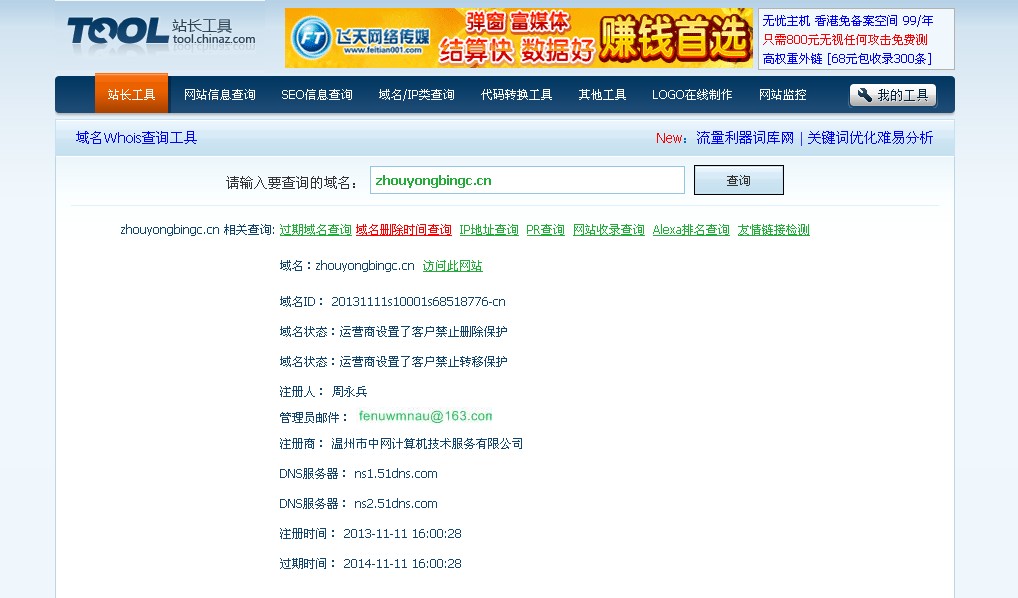Open the IP地址查询 link
1018x598 pixels.
(489, 230)
